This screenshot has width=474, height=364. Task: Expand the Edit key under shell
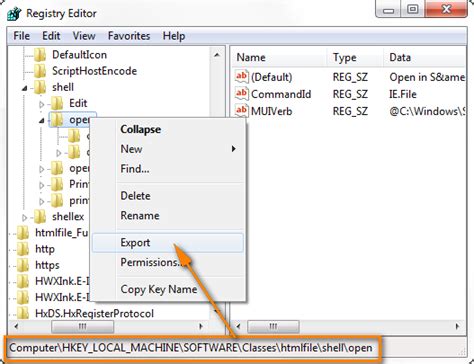click(42, 105)
